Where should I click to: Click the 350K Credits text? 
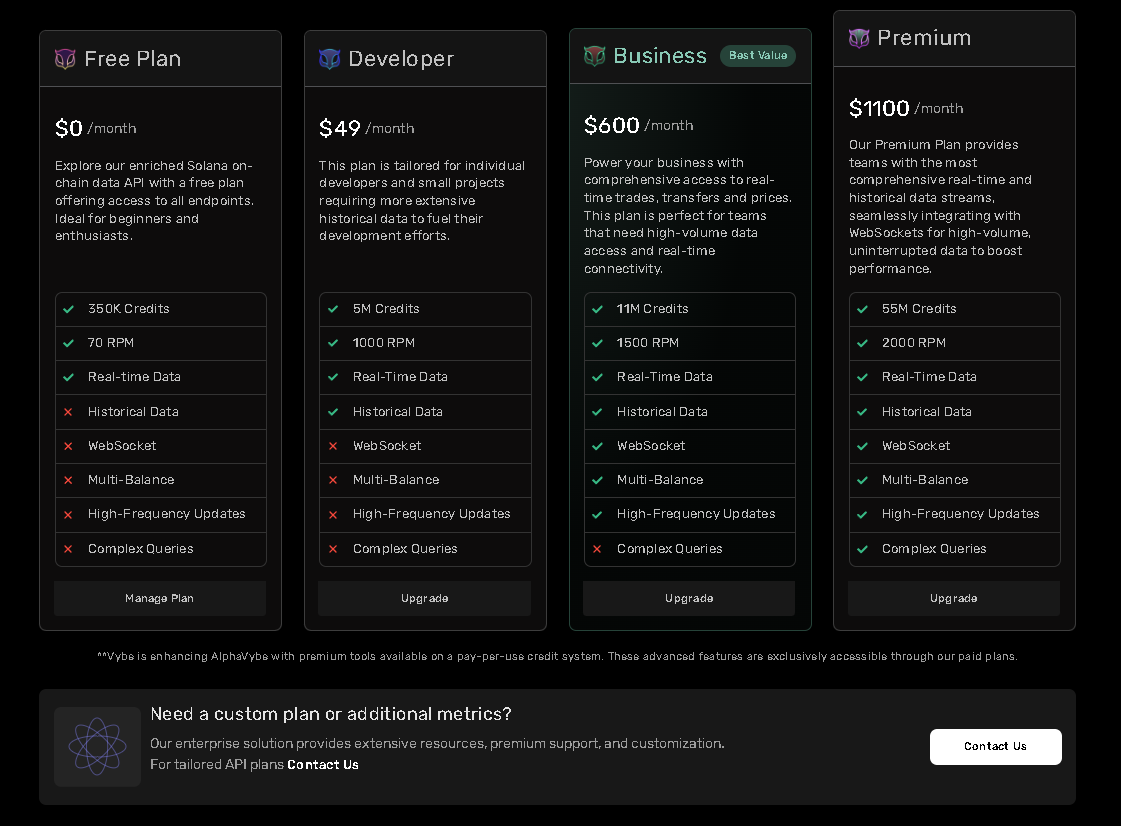(x=129, y=309)
